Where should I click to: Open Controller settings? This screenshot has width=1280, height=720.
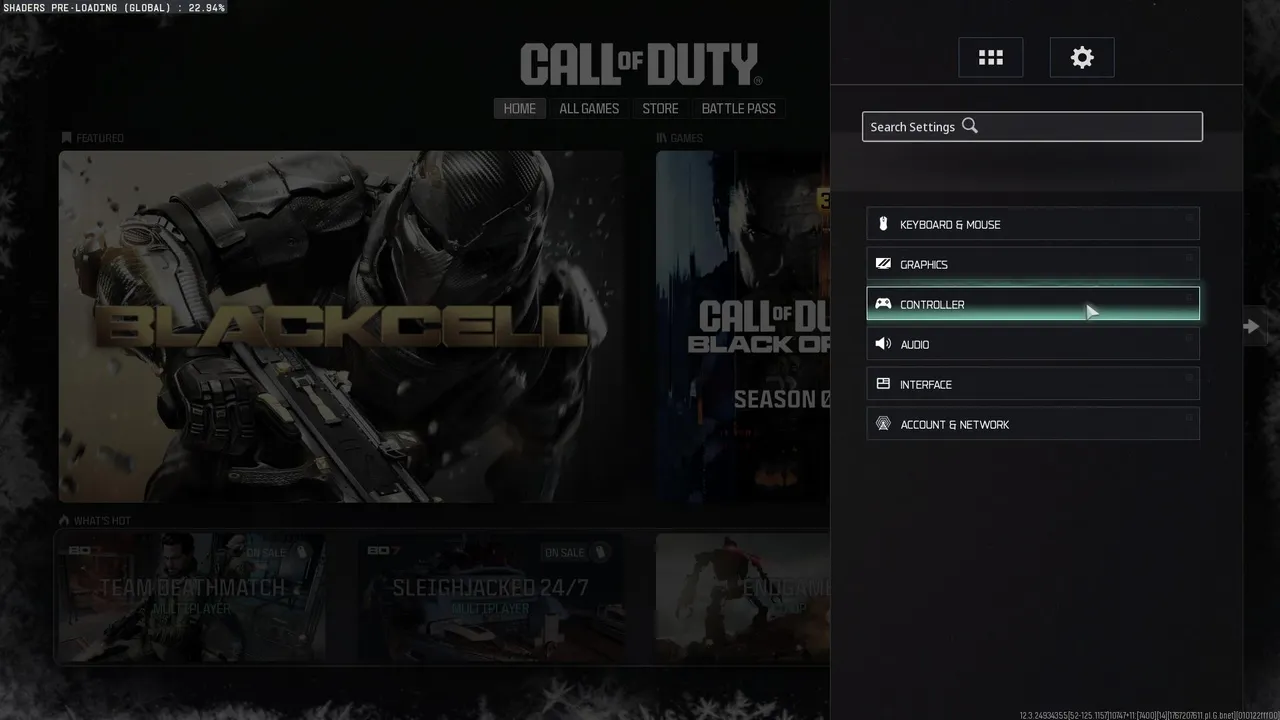click(x=1033, y=304)
